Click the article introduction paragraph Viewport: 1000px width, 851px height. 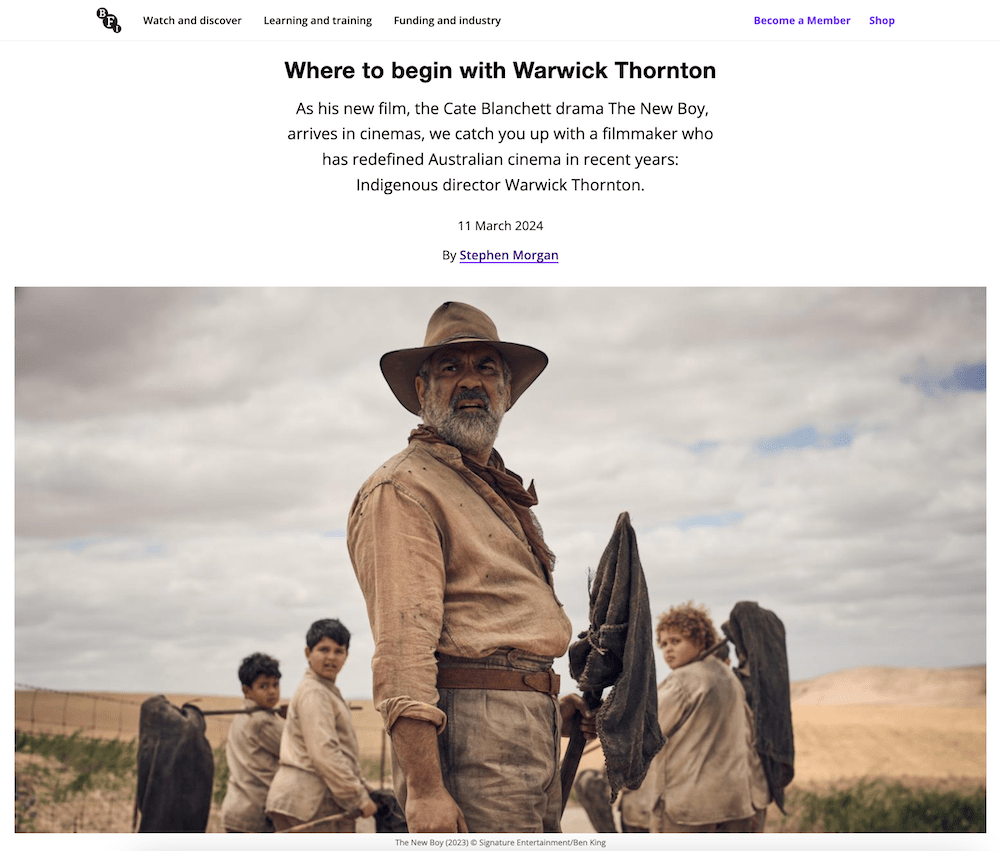point(500,147)
